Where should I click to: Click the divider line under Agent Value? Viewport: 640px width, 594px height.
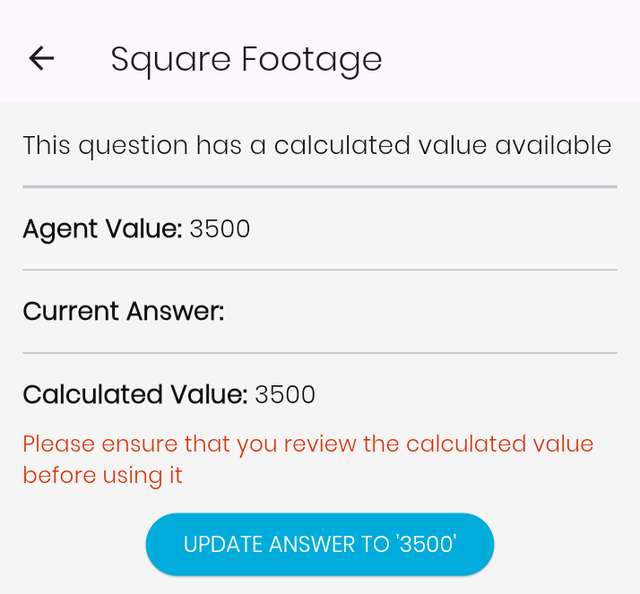(320, 270)
